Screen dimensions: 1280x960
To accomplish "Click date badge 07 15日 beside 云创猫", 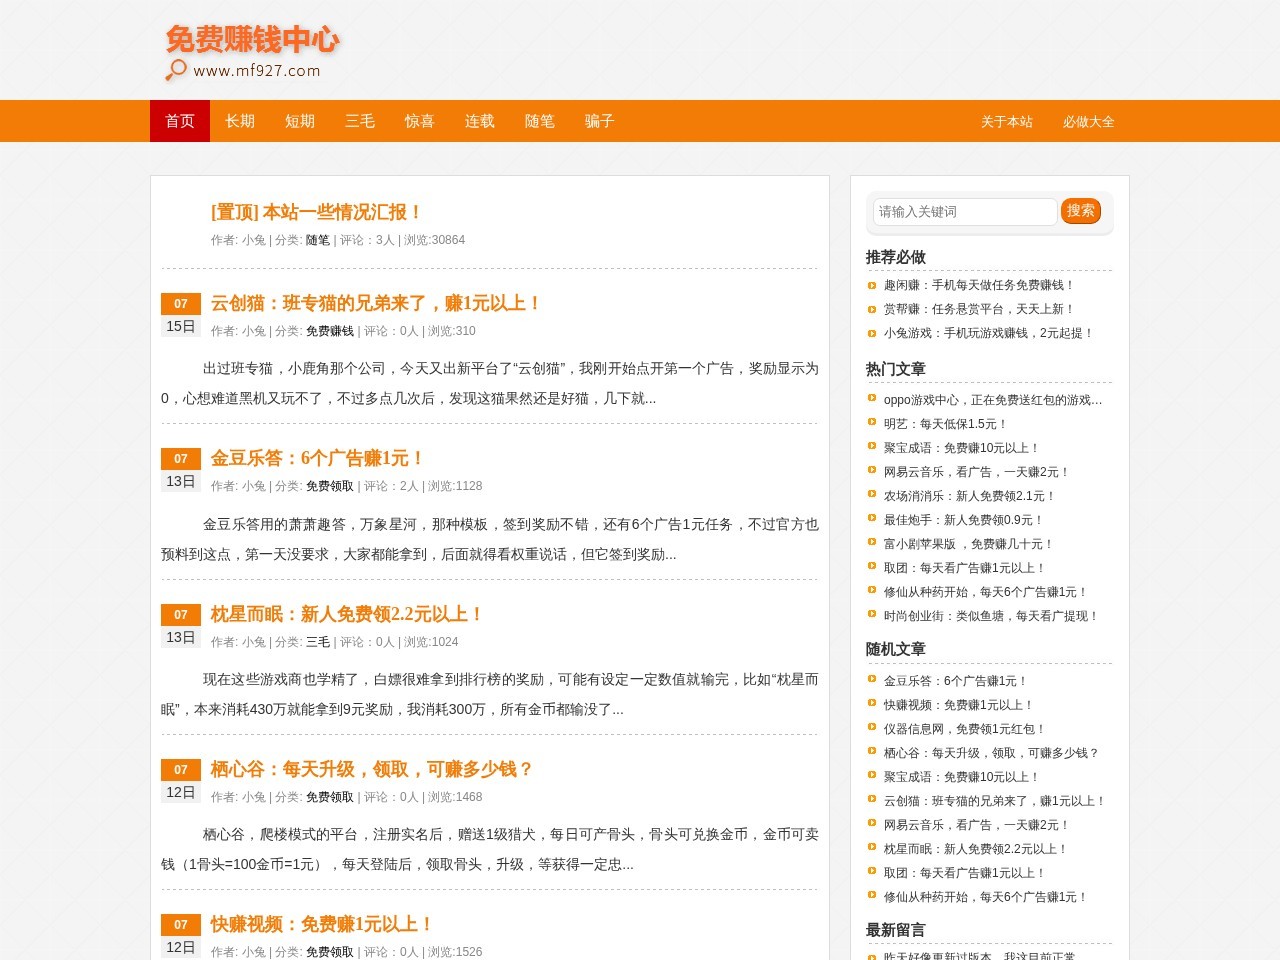I will click(181, 315).
